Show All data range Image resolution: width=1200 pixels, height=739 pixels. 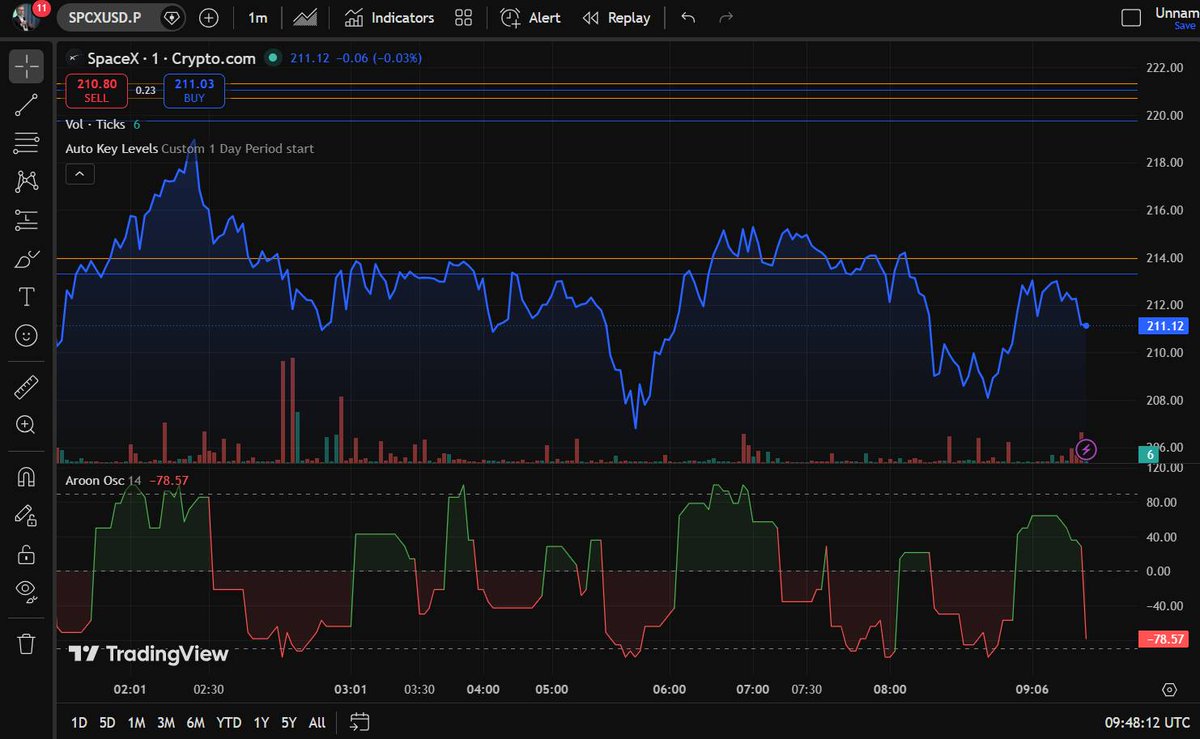click(x=317, y=722)
